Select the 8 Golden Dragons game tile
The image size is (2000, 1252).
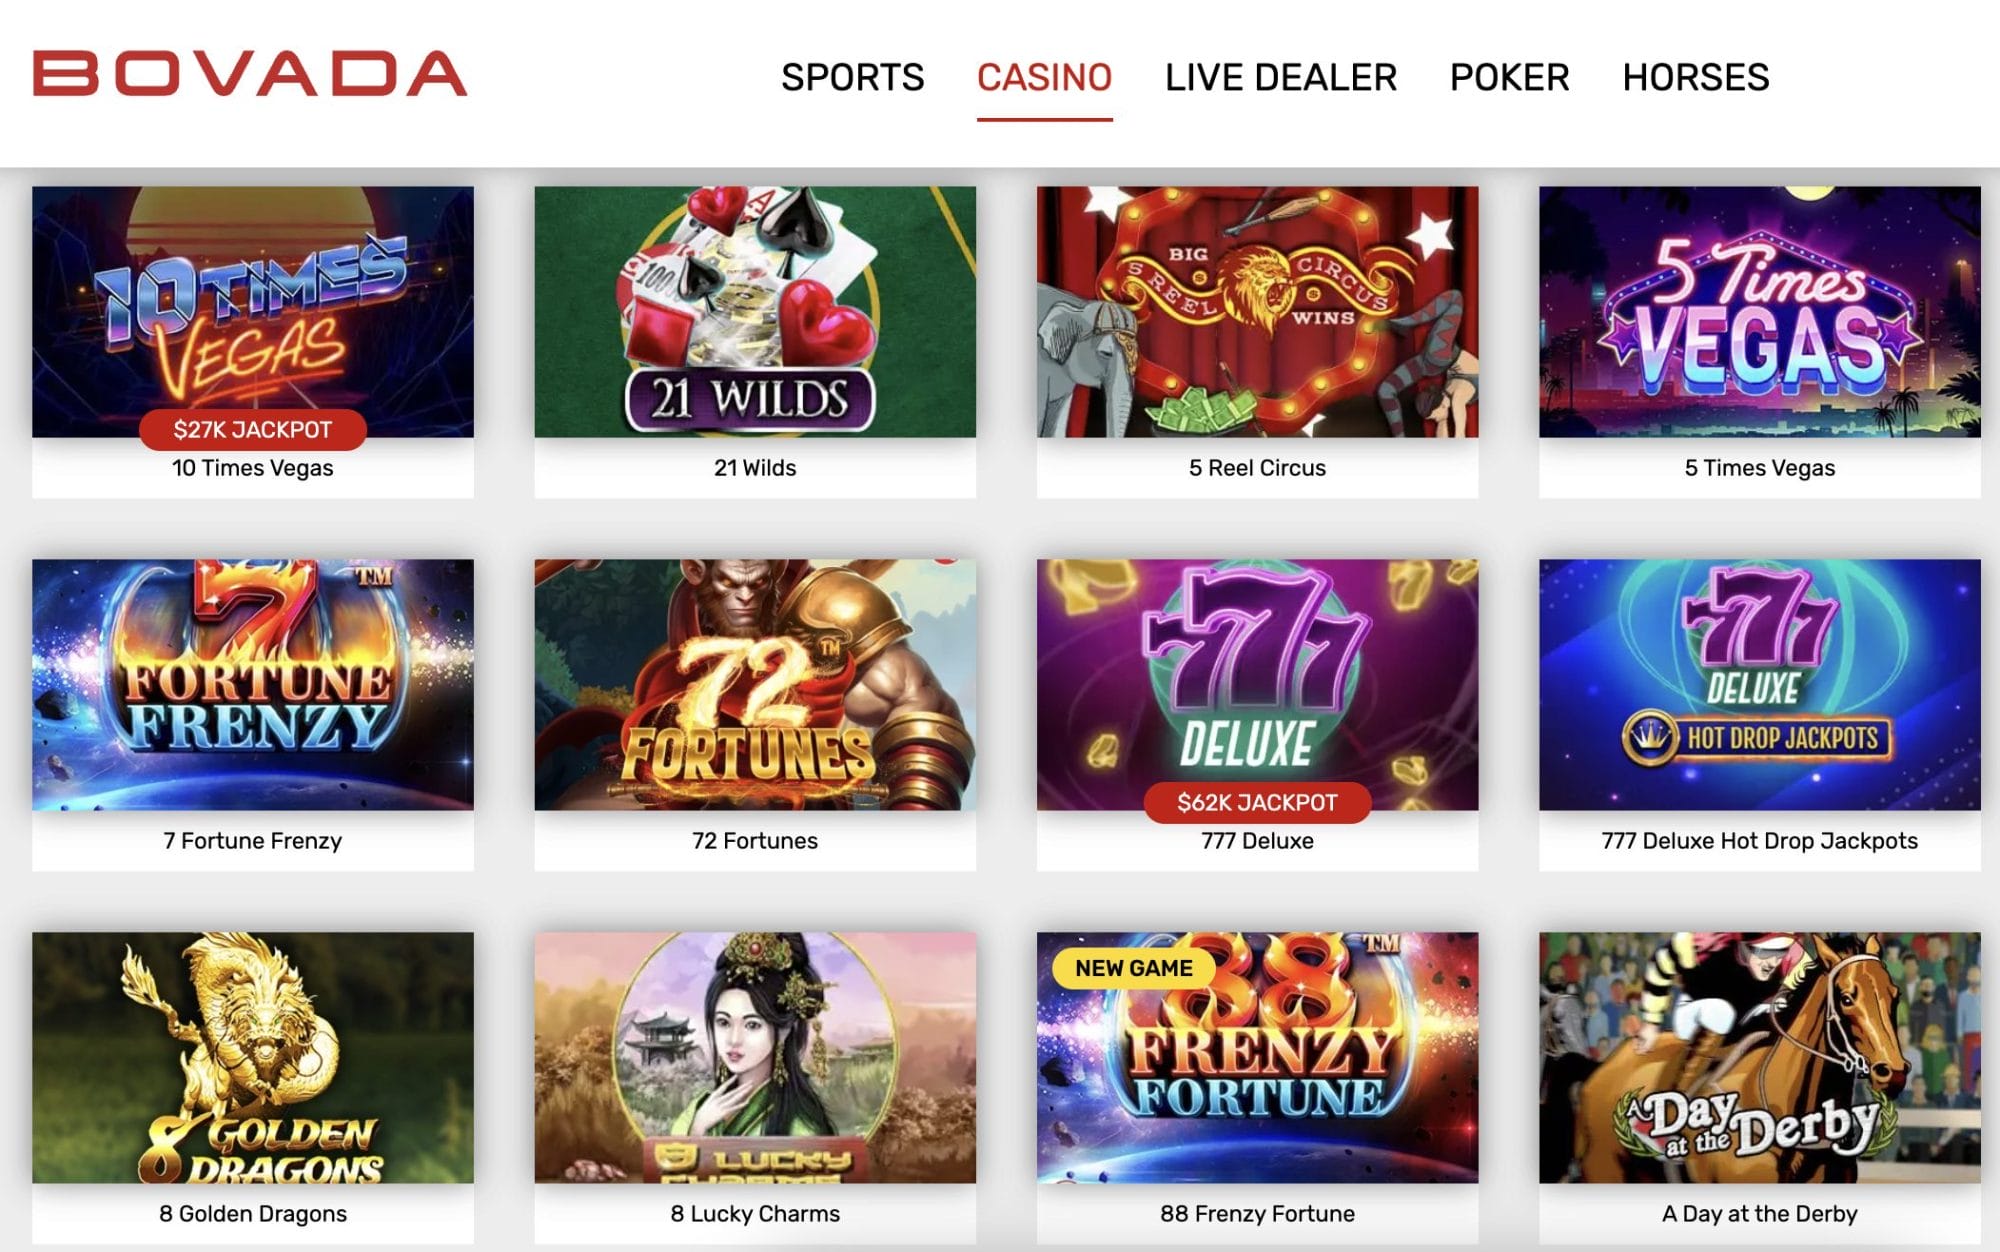pyautogui.click(x=253, y=1057)
